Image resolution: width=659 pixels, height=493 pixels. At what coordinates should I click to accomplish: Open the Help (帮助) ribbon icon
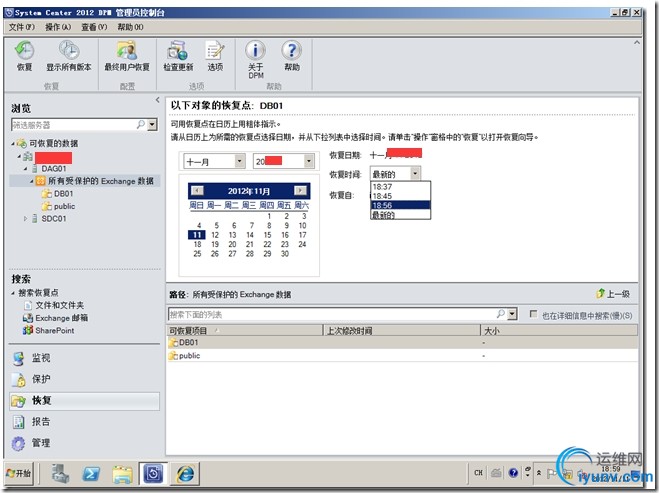[x=292, y=55]
